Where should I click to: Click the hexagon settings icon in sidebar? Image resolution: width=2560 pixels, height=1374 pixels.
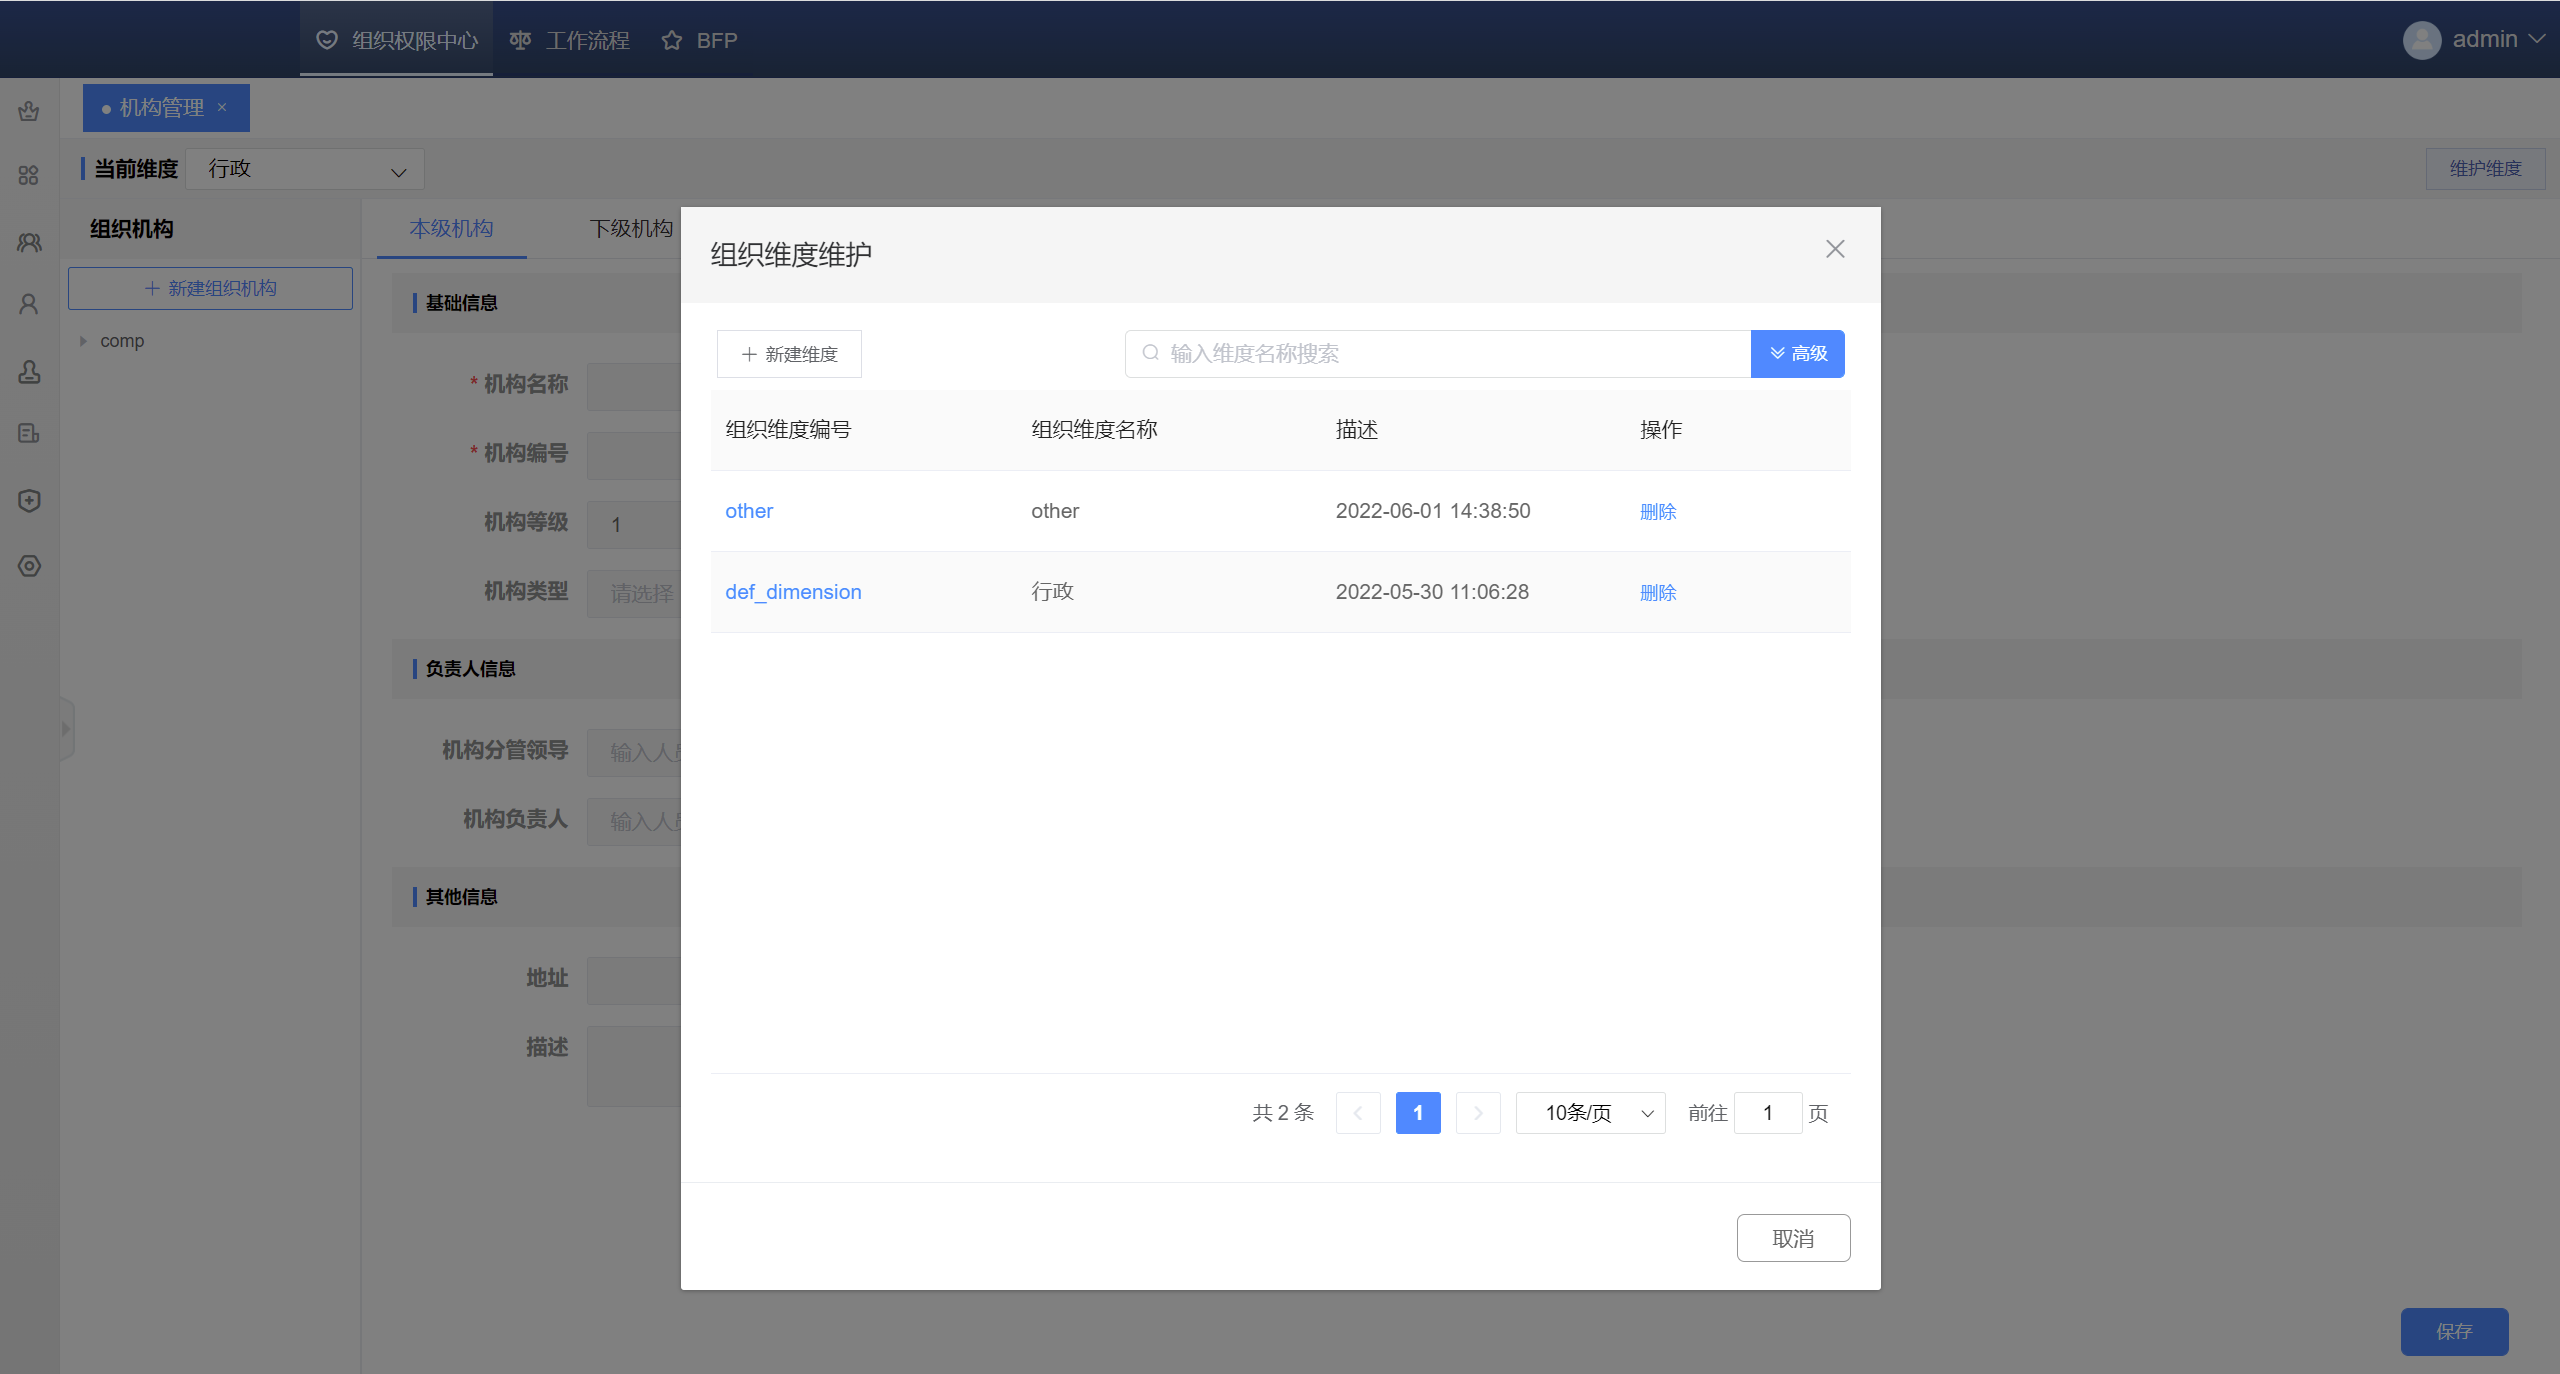(29, 566)
